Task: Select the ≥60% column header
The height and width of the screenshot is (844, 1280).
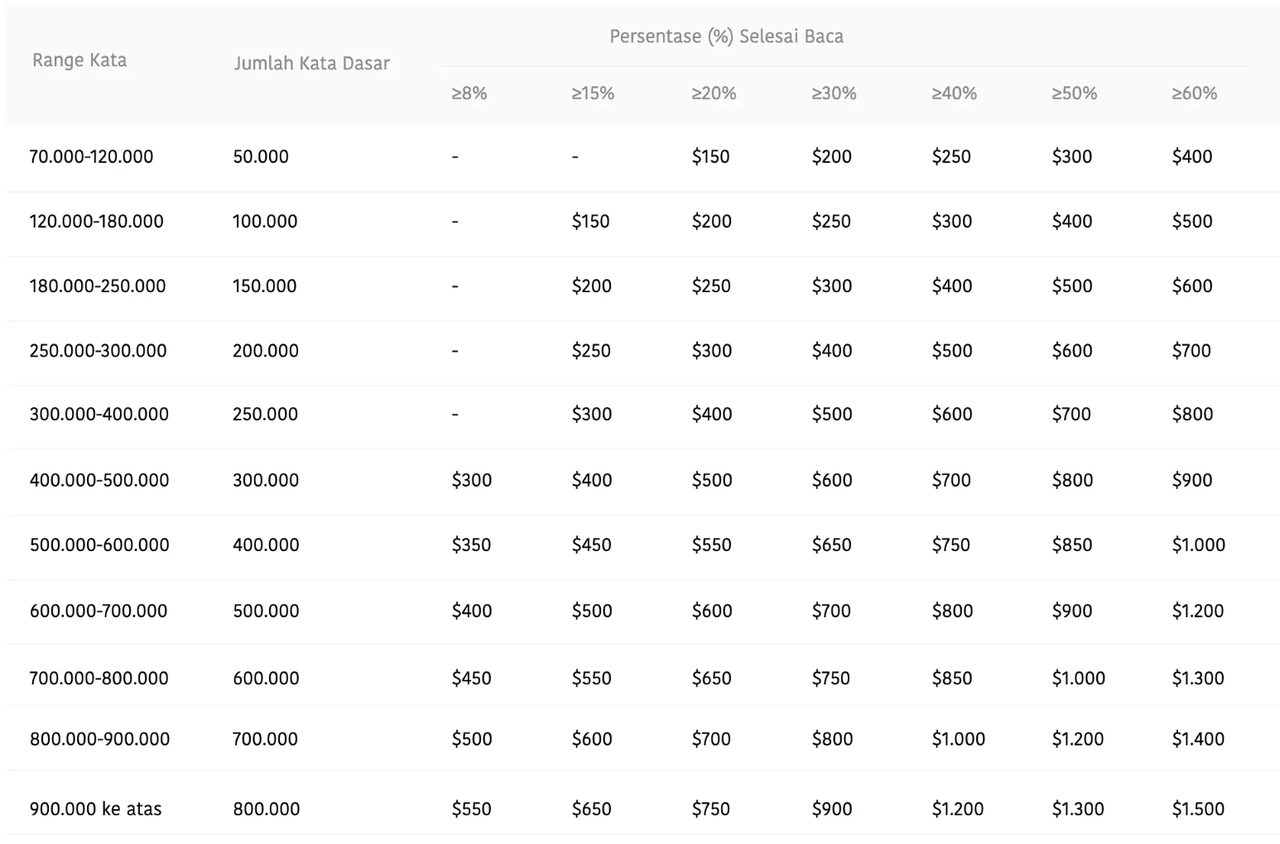Action: 1195,93
